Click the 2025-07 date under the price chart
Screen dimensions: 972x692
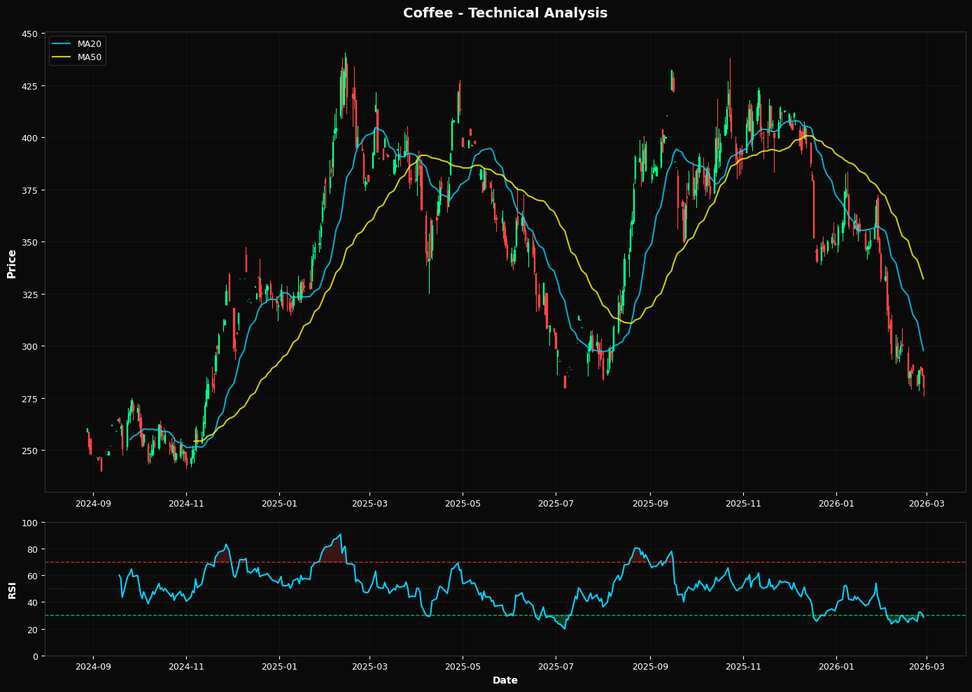coord(555,503)
